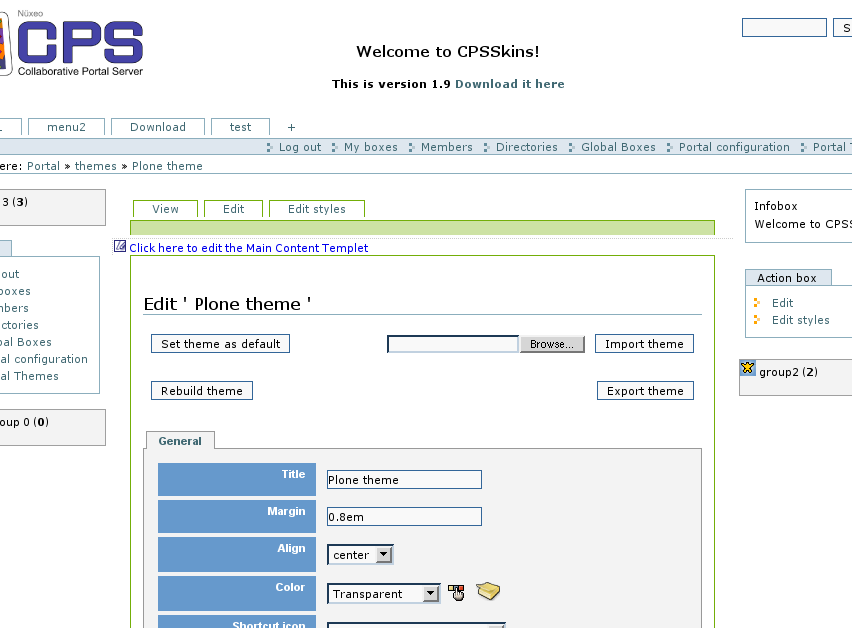Click Edit styles in the Action box
Viewport: 852px width, 628px height.
click(x=801, y=320)
